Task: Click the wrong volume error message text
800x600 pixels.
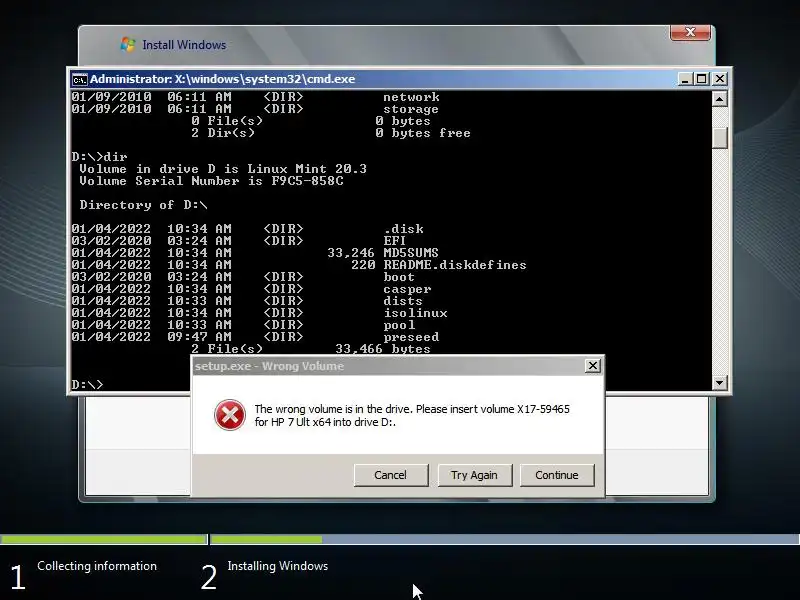Action: click(x=412, y=415)
